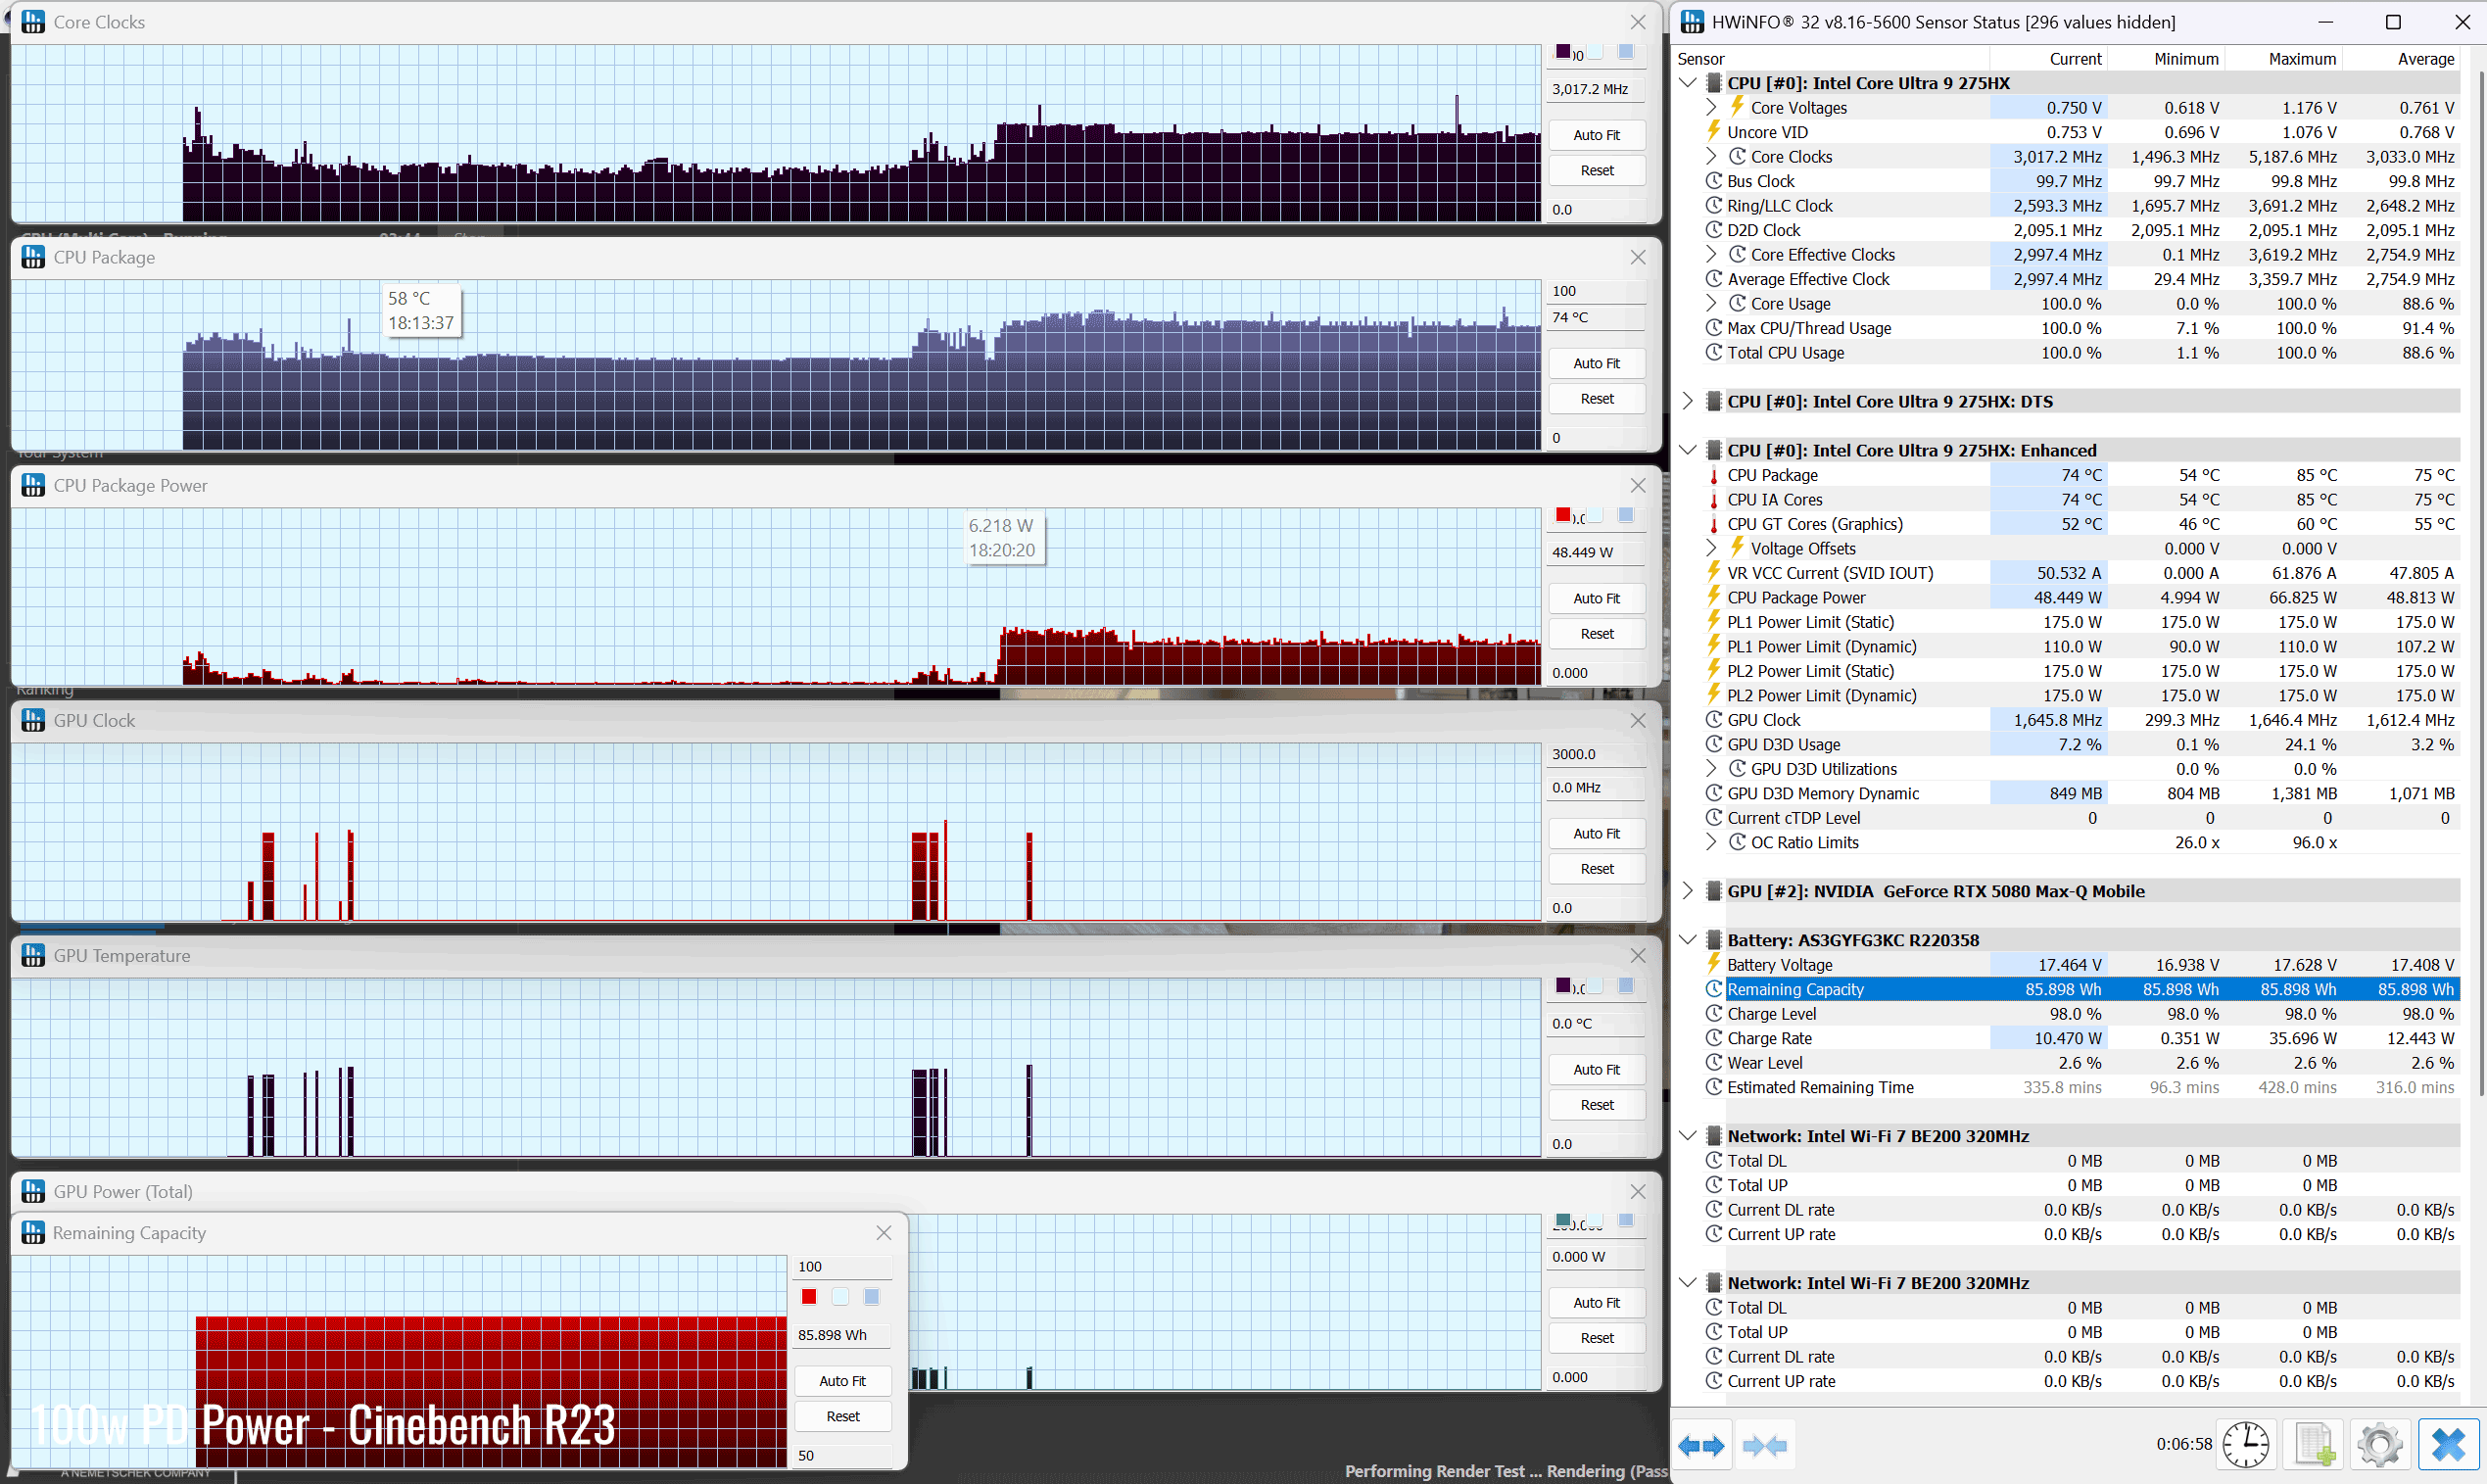The width and height of the screenshot is (2487, 1484).
Task: Collapse the CPU 275HX: Enhanced group
Action: click(x=1688, y=450)
